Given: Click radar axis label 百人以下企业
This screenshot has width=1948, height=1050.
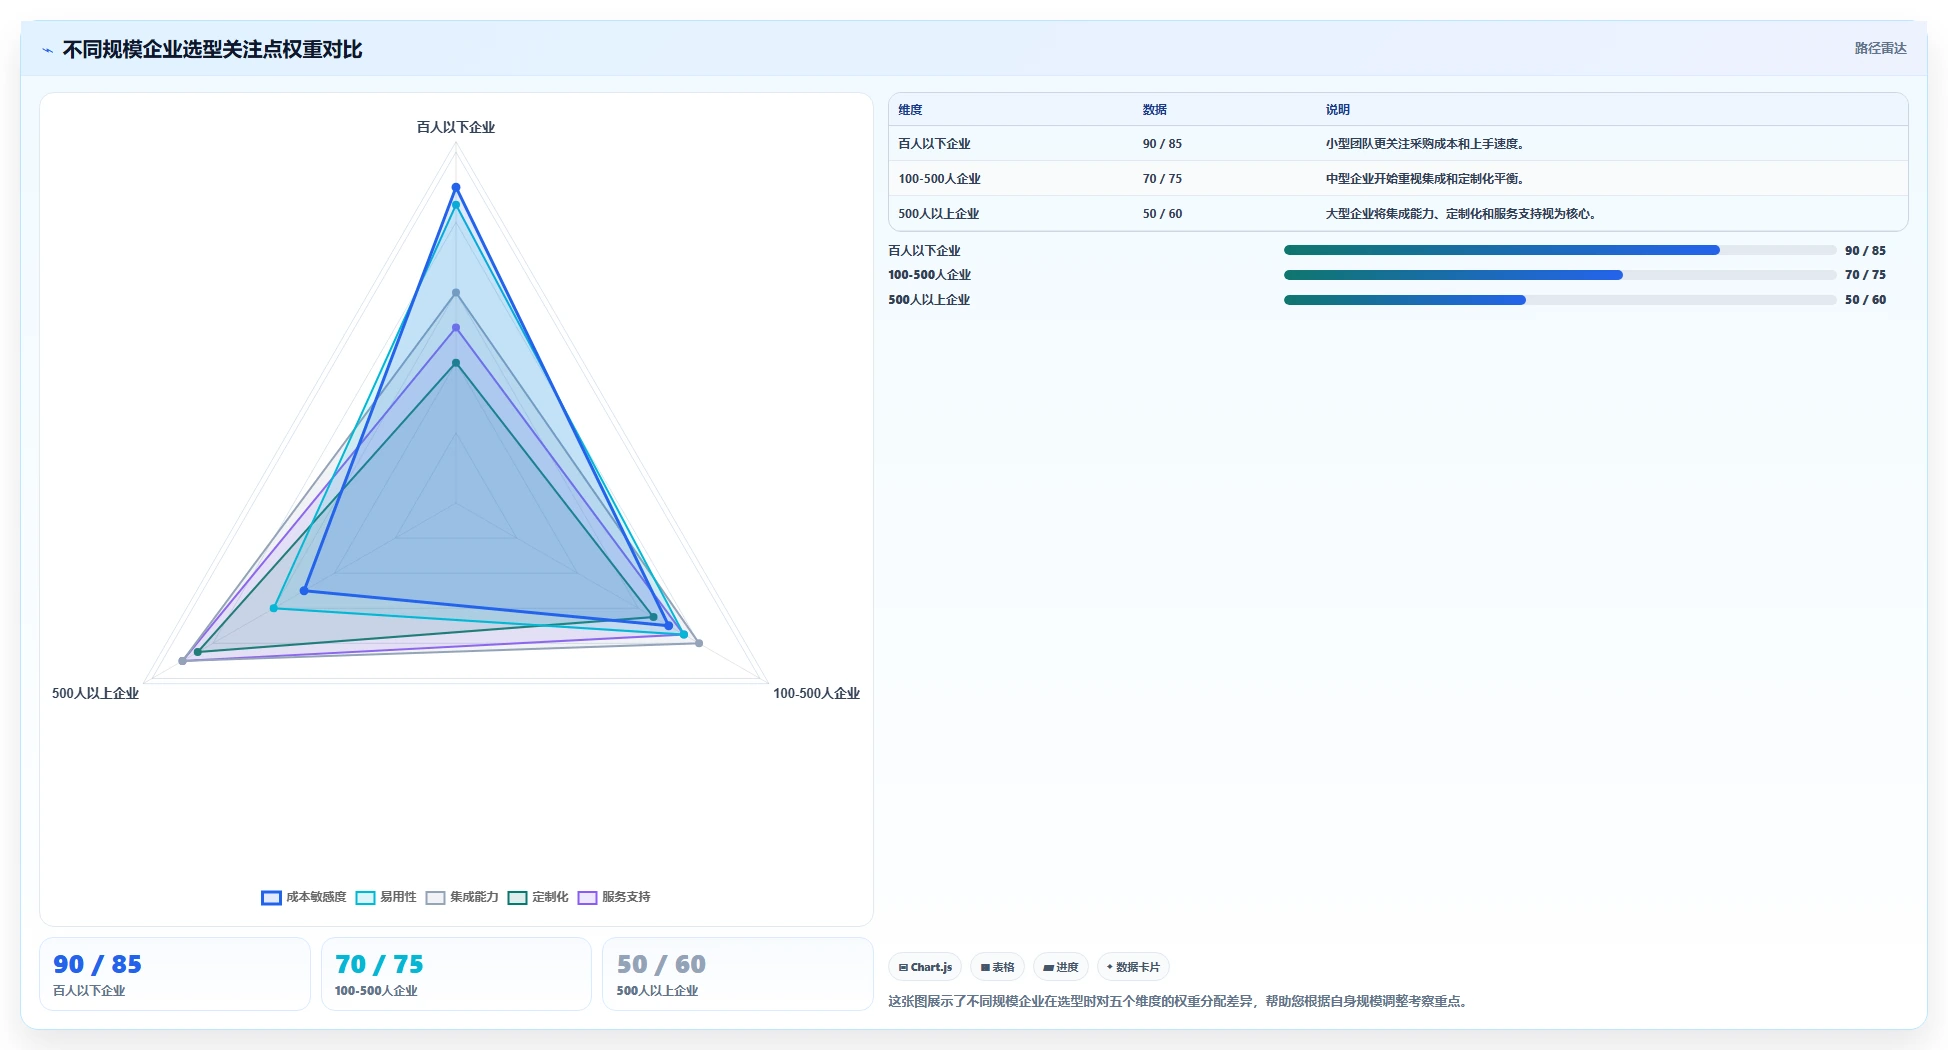Looking at the screenshot, I should point(456,127).
